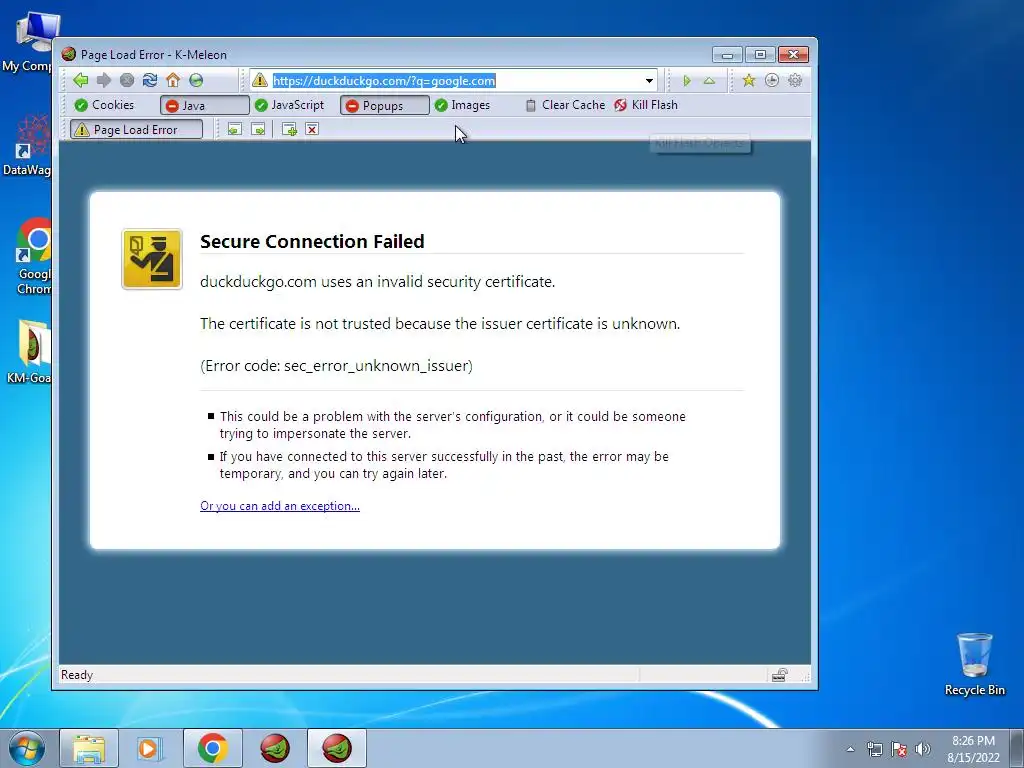Go back with the green Back arrow

pyautogui.click(x=81, y=80)
